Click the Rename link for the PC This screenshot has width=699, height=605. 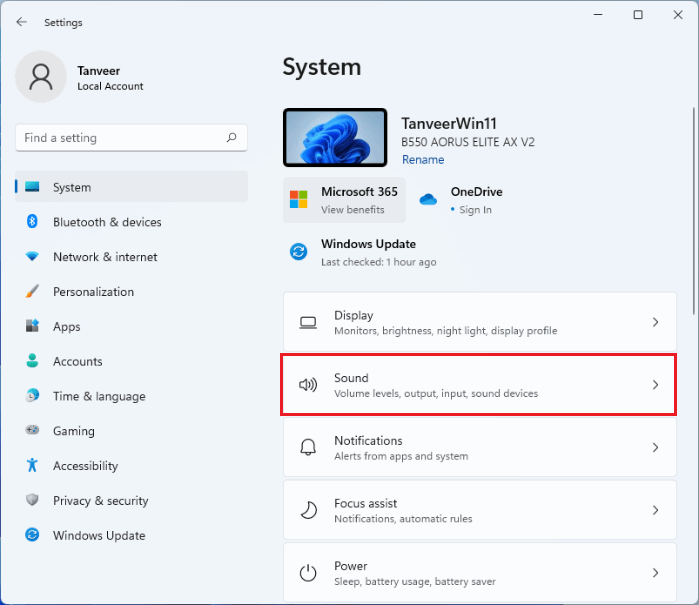tap(423, 160)
